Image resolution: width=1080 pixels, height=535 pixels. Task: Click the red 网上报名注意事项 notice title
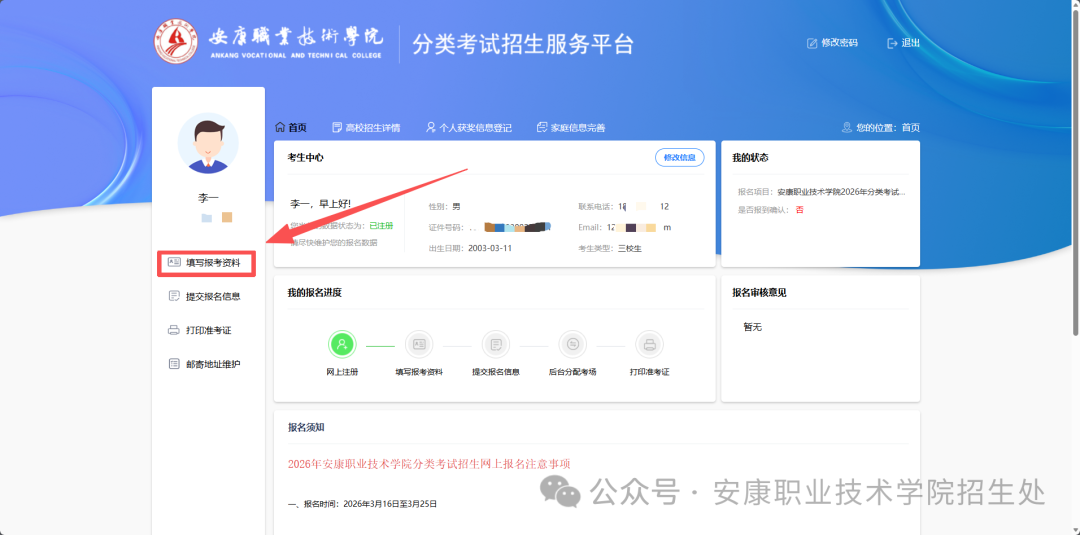[429, 464]
